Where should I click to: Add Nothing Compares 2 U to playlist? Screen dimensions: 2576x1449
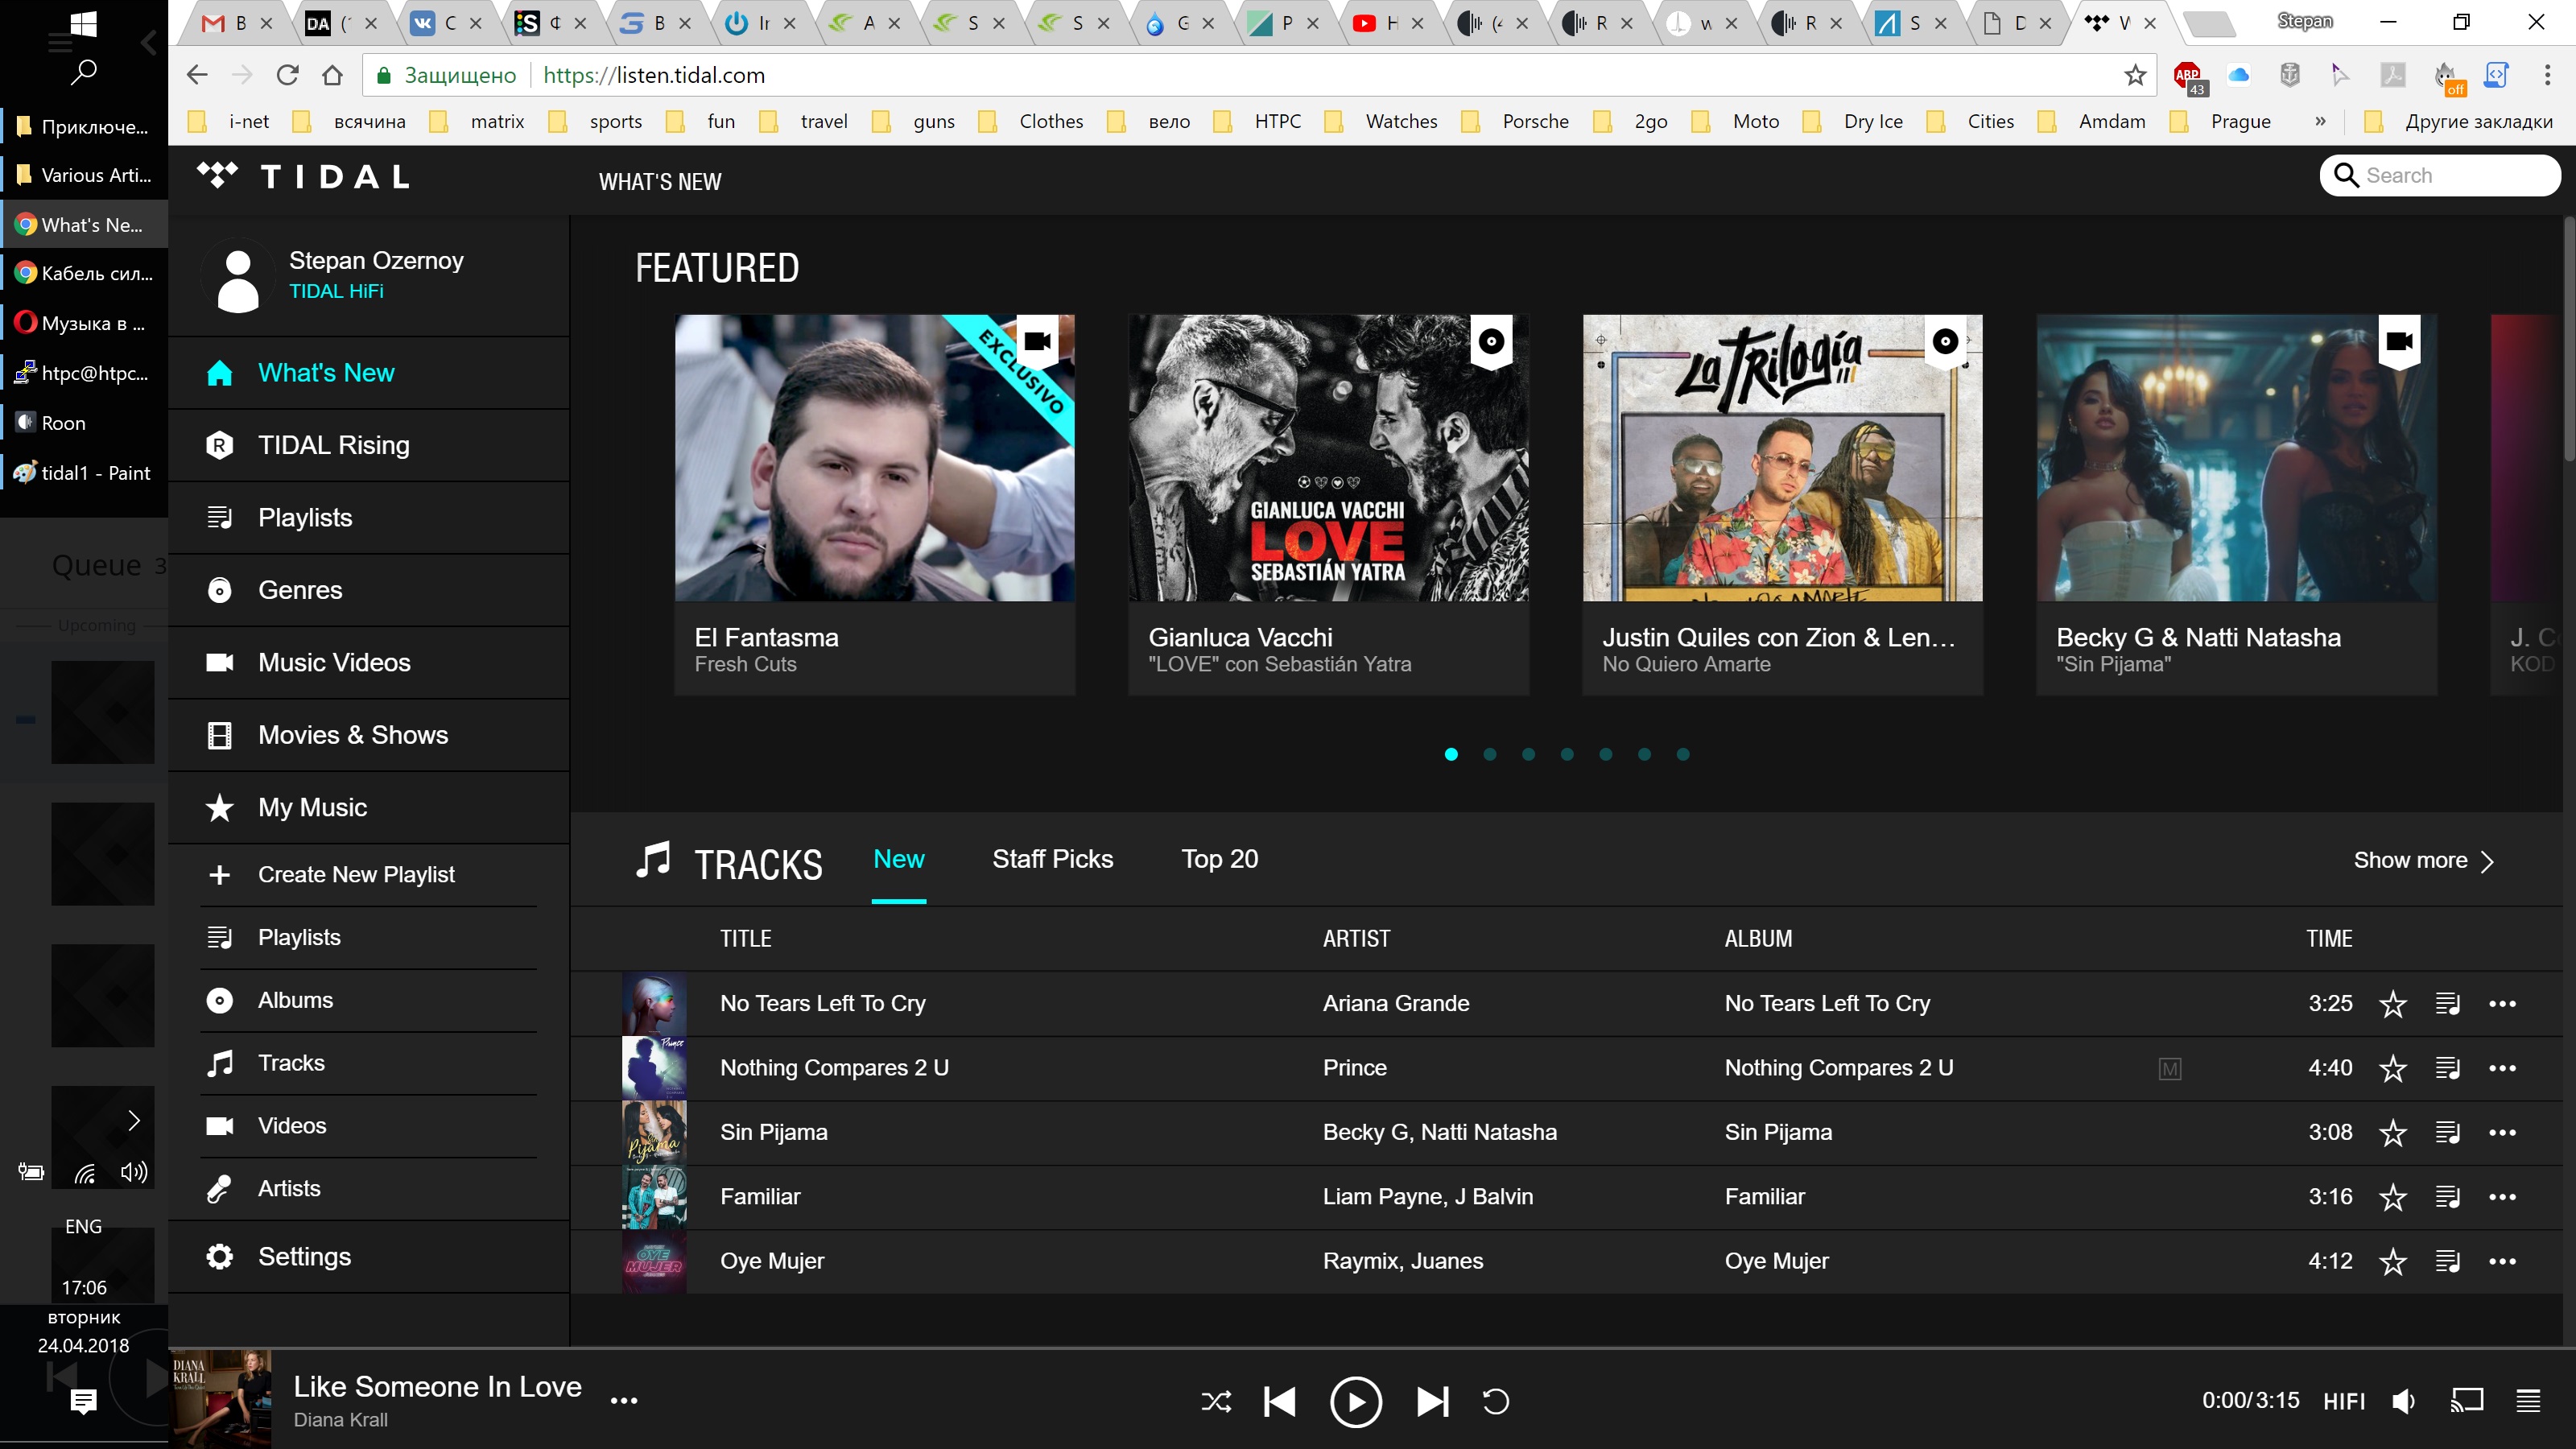[x=2447, y=1069]
